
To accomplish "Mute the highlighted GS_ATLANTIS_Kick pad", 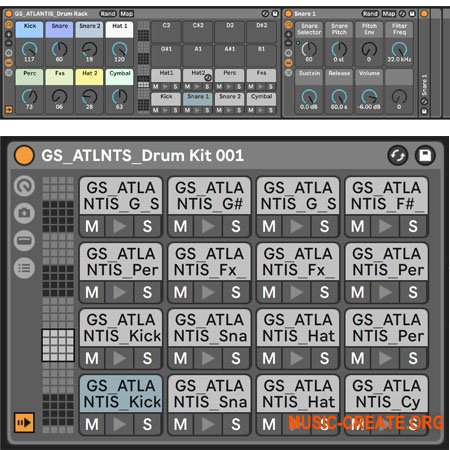I will coord(92,424).
